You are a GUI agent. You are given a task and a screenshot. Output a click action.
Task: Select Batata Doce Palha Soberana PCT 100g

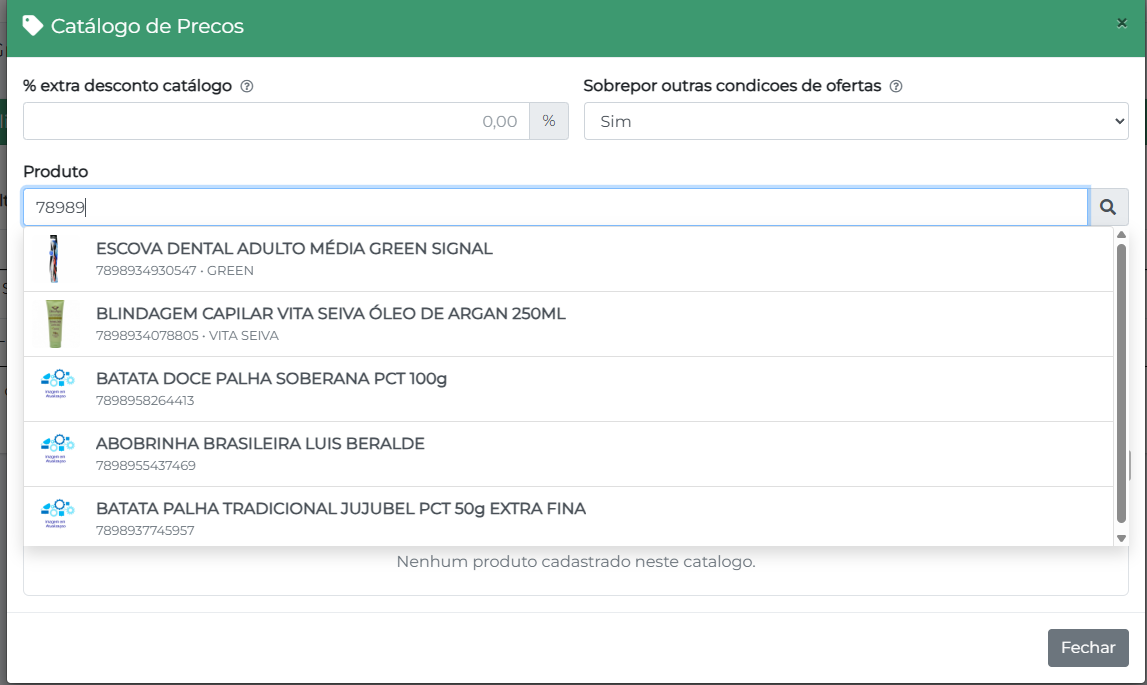pos(568,389)
